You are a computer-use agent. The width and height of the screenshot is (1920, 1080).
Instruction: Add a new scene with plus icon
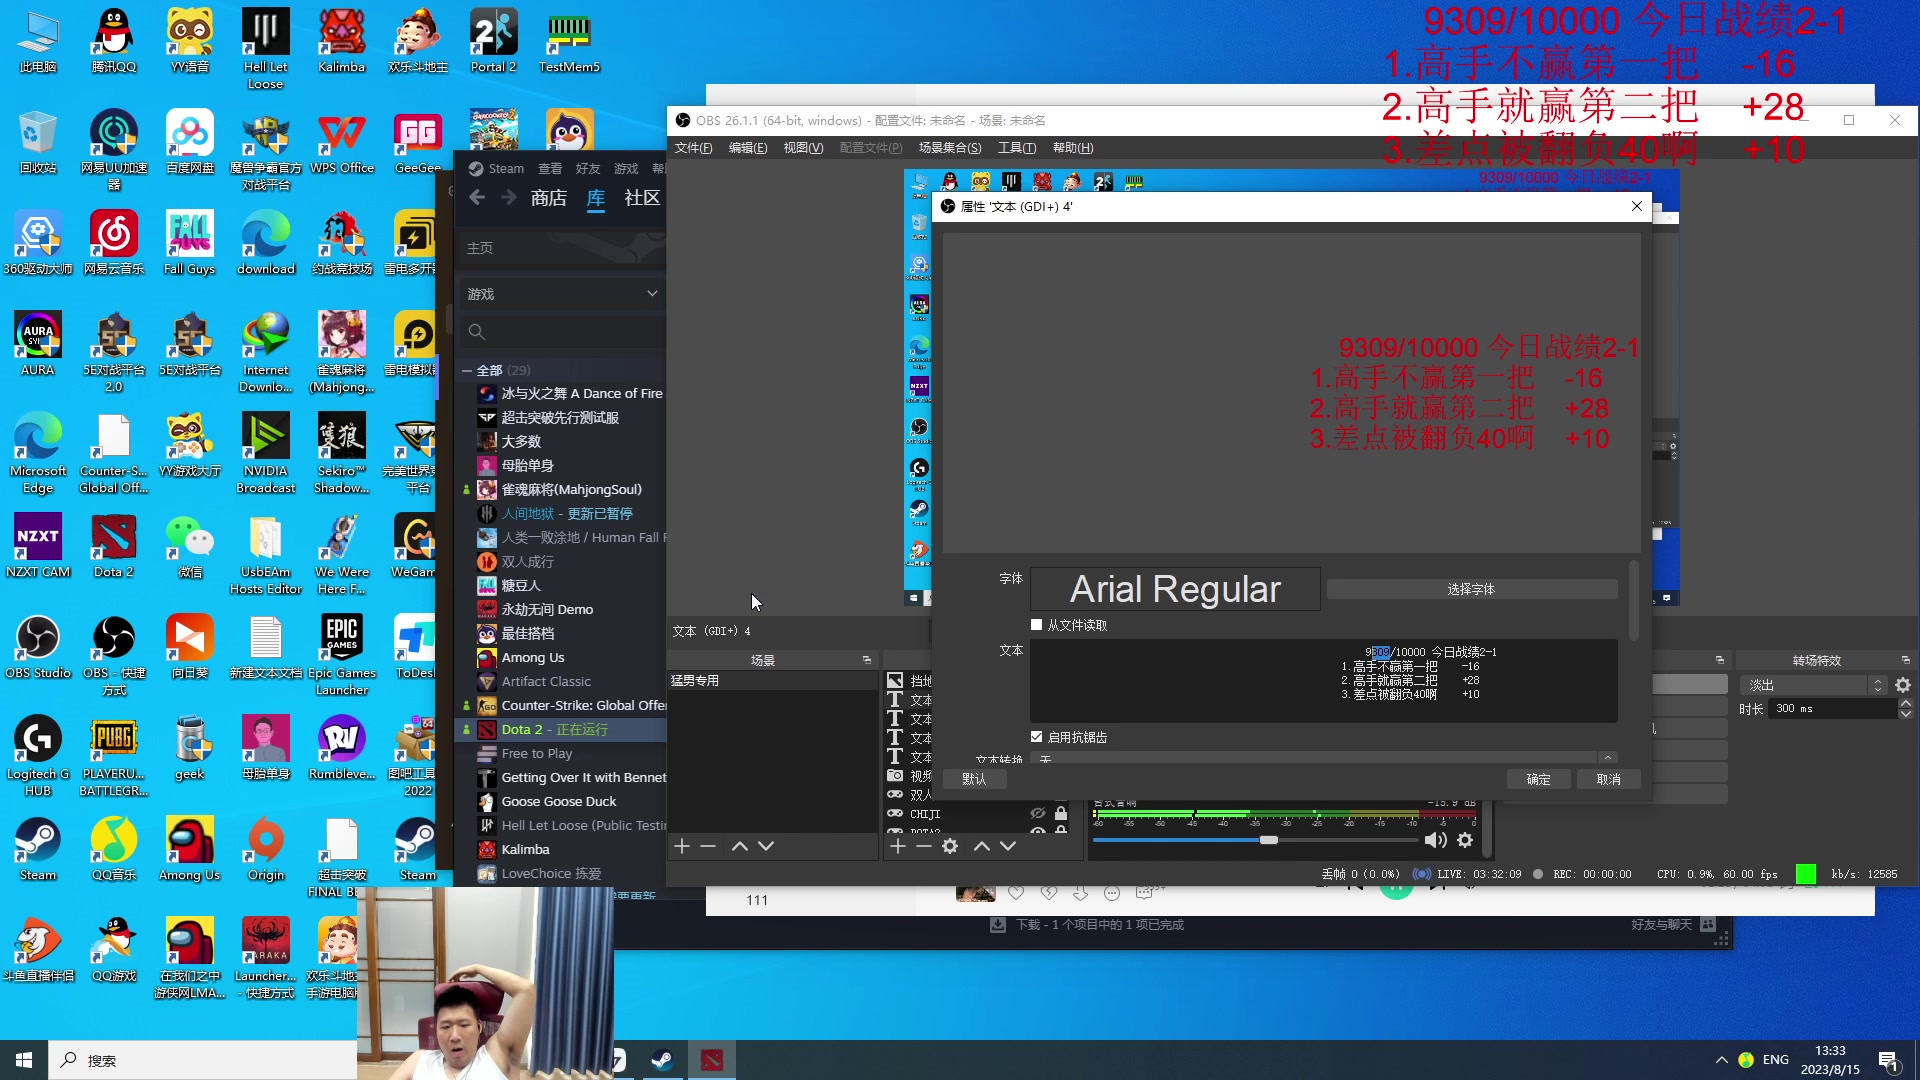(682, 846)
